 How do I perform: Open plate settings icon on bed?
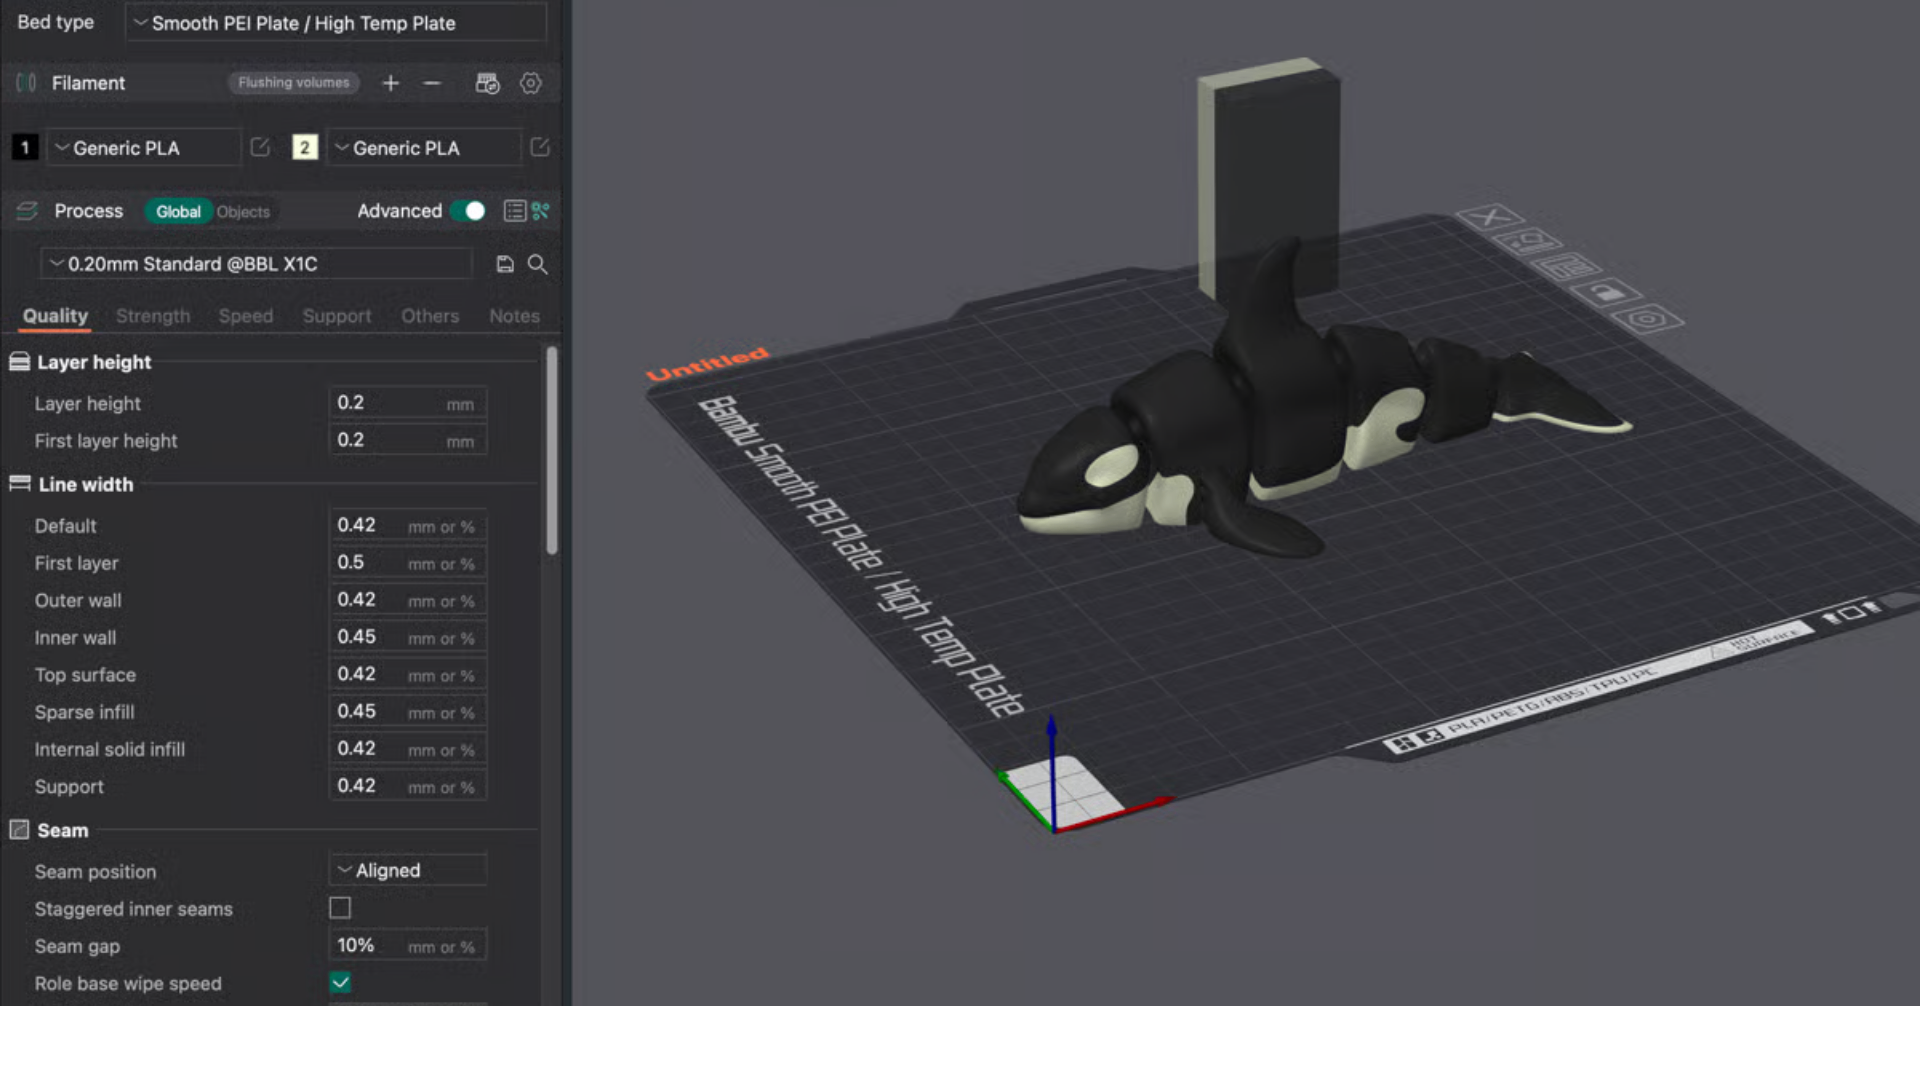[x=1647, y=320]
